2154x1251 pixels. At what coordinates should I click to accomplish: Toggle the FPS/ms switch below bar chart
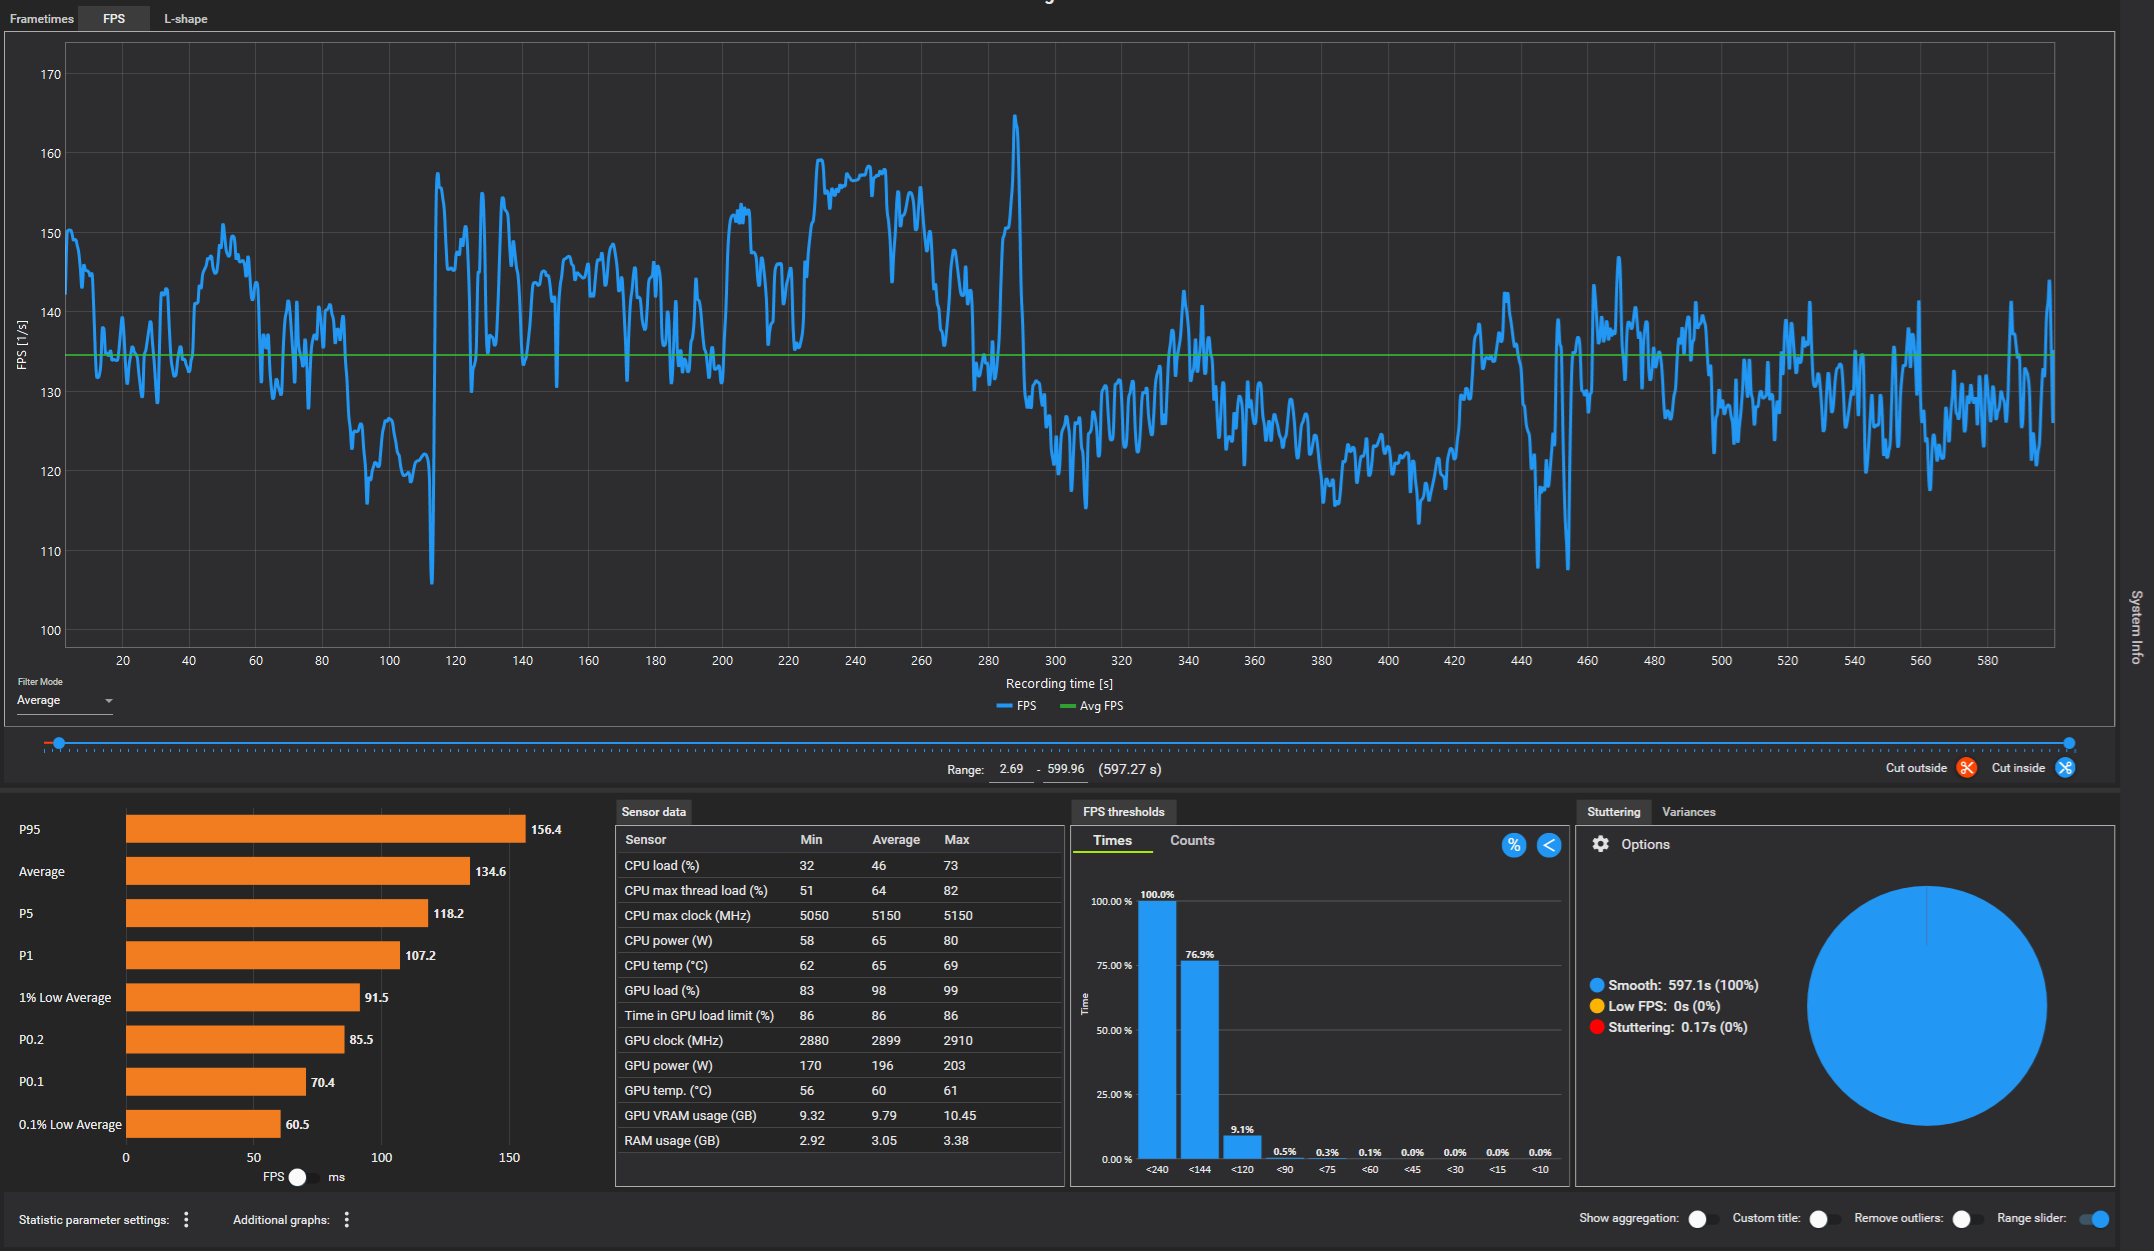tap(303, 1177)
